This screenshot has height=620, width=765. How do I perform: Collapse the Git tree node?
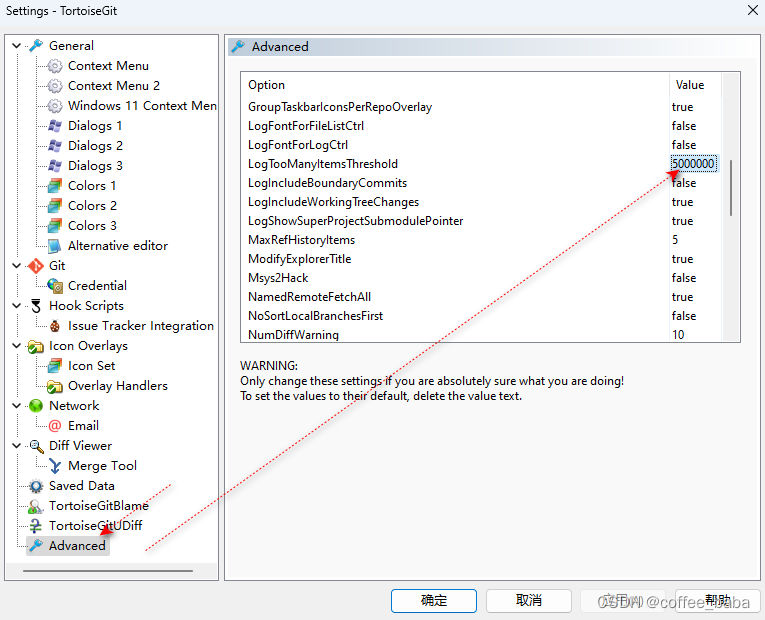pyautogui.click(x=17, y=266)
